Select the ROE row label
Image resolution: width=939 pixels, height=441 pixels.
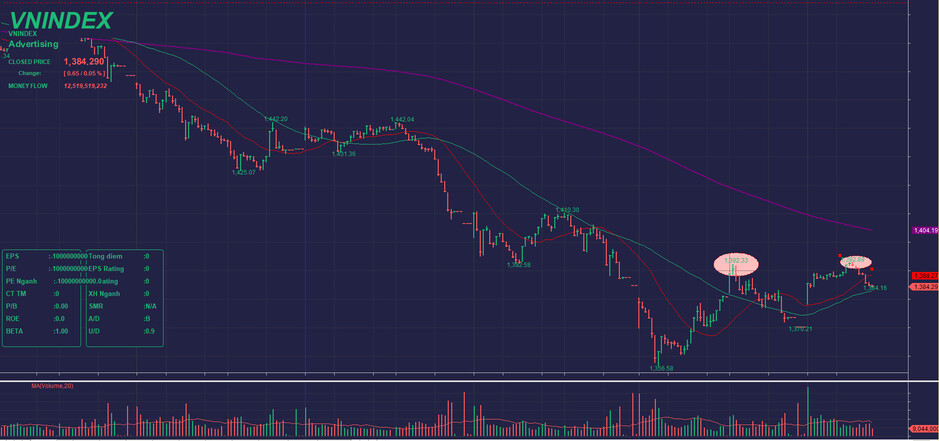(x=13, y=319)
